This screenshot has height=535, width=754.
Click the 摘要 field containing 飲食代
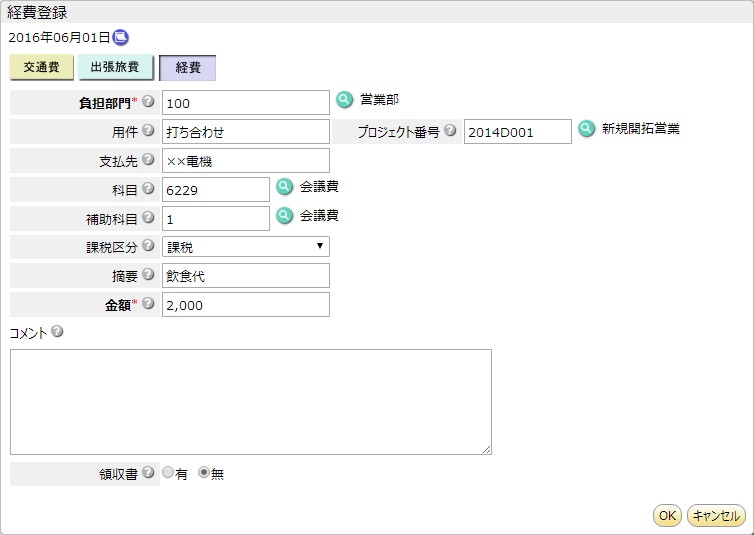click(246, 275)
